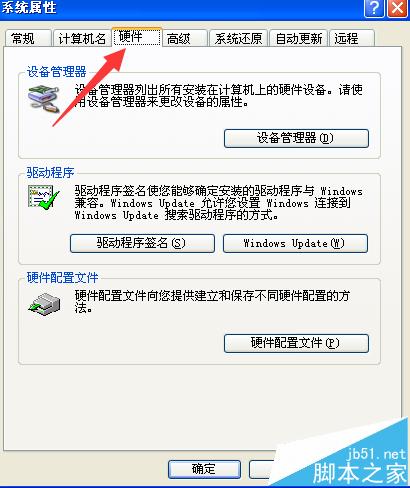Click the 硬件配置文件(P) button
Viewport: 410px width, 488px height.
pos(296,343)
